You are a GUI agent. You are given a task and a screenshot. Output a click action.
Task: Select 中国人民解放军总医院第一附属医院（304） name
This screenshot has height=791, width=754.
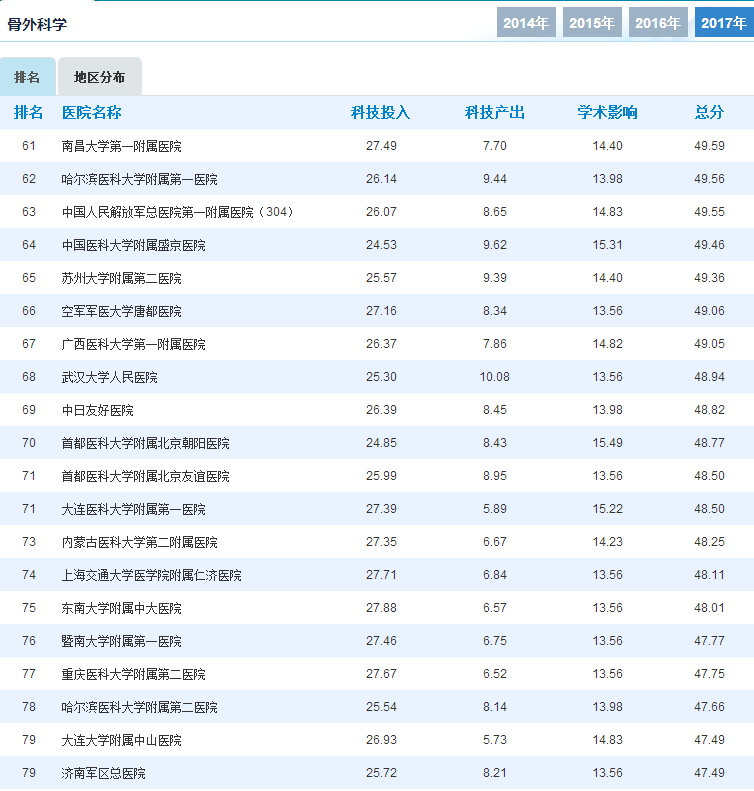(178, 212)
